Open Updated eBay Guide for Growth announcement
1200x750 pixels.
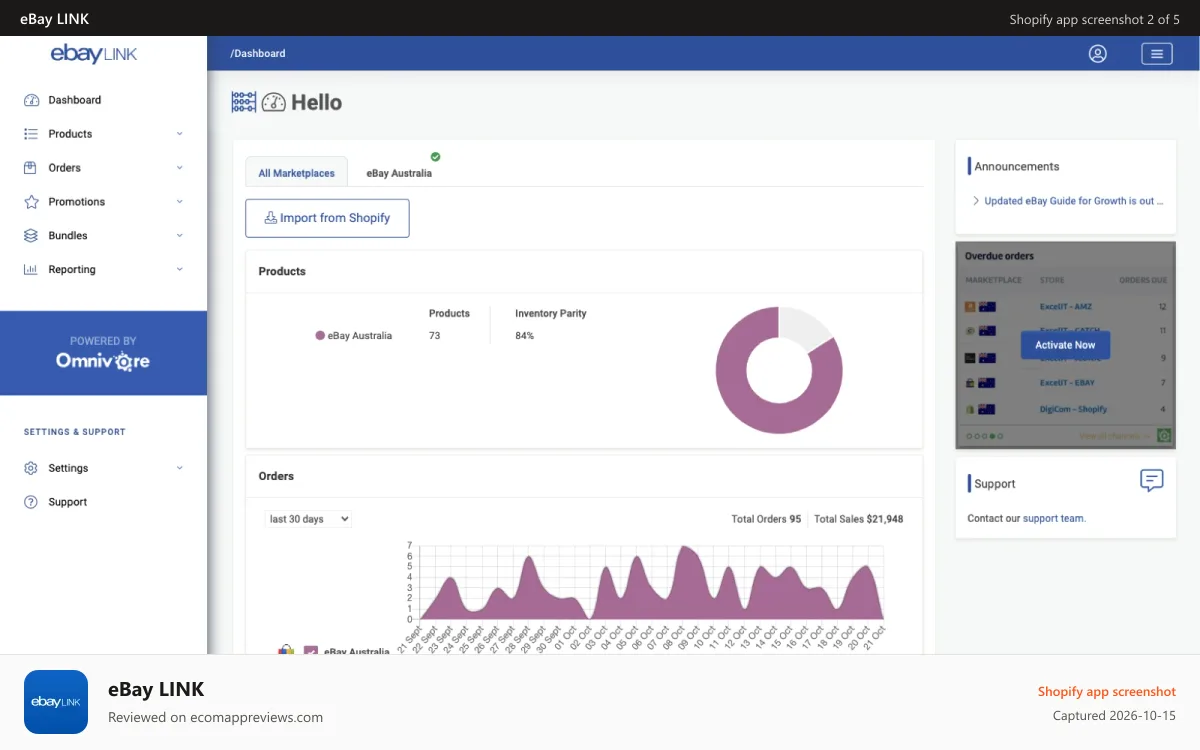[1074, 201]
